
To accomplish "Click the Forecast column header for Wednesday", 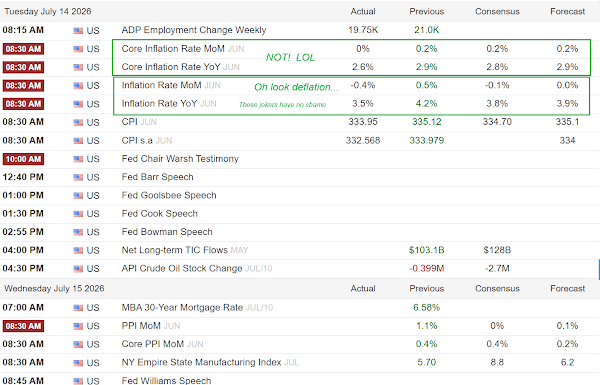I will point(567,289).
